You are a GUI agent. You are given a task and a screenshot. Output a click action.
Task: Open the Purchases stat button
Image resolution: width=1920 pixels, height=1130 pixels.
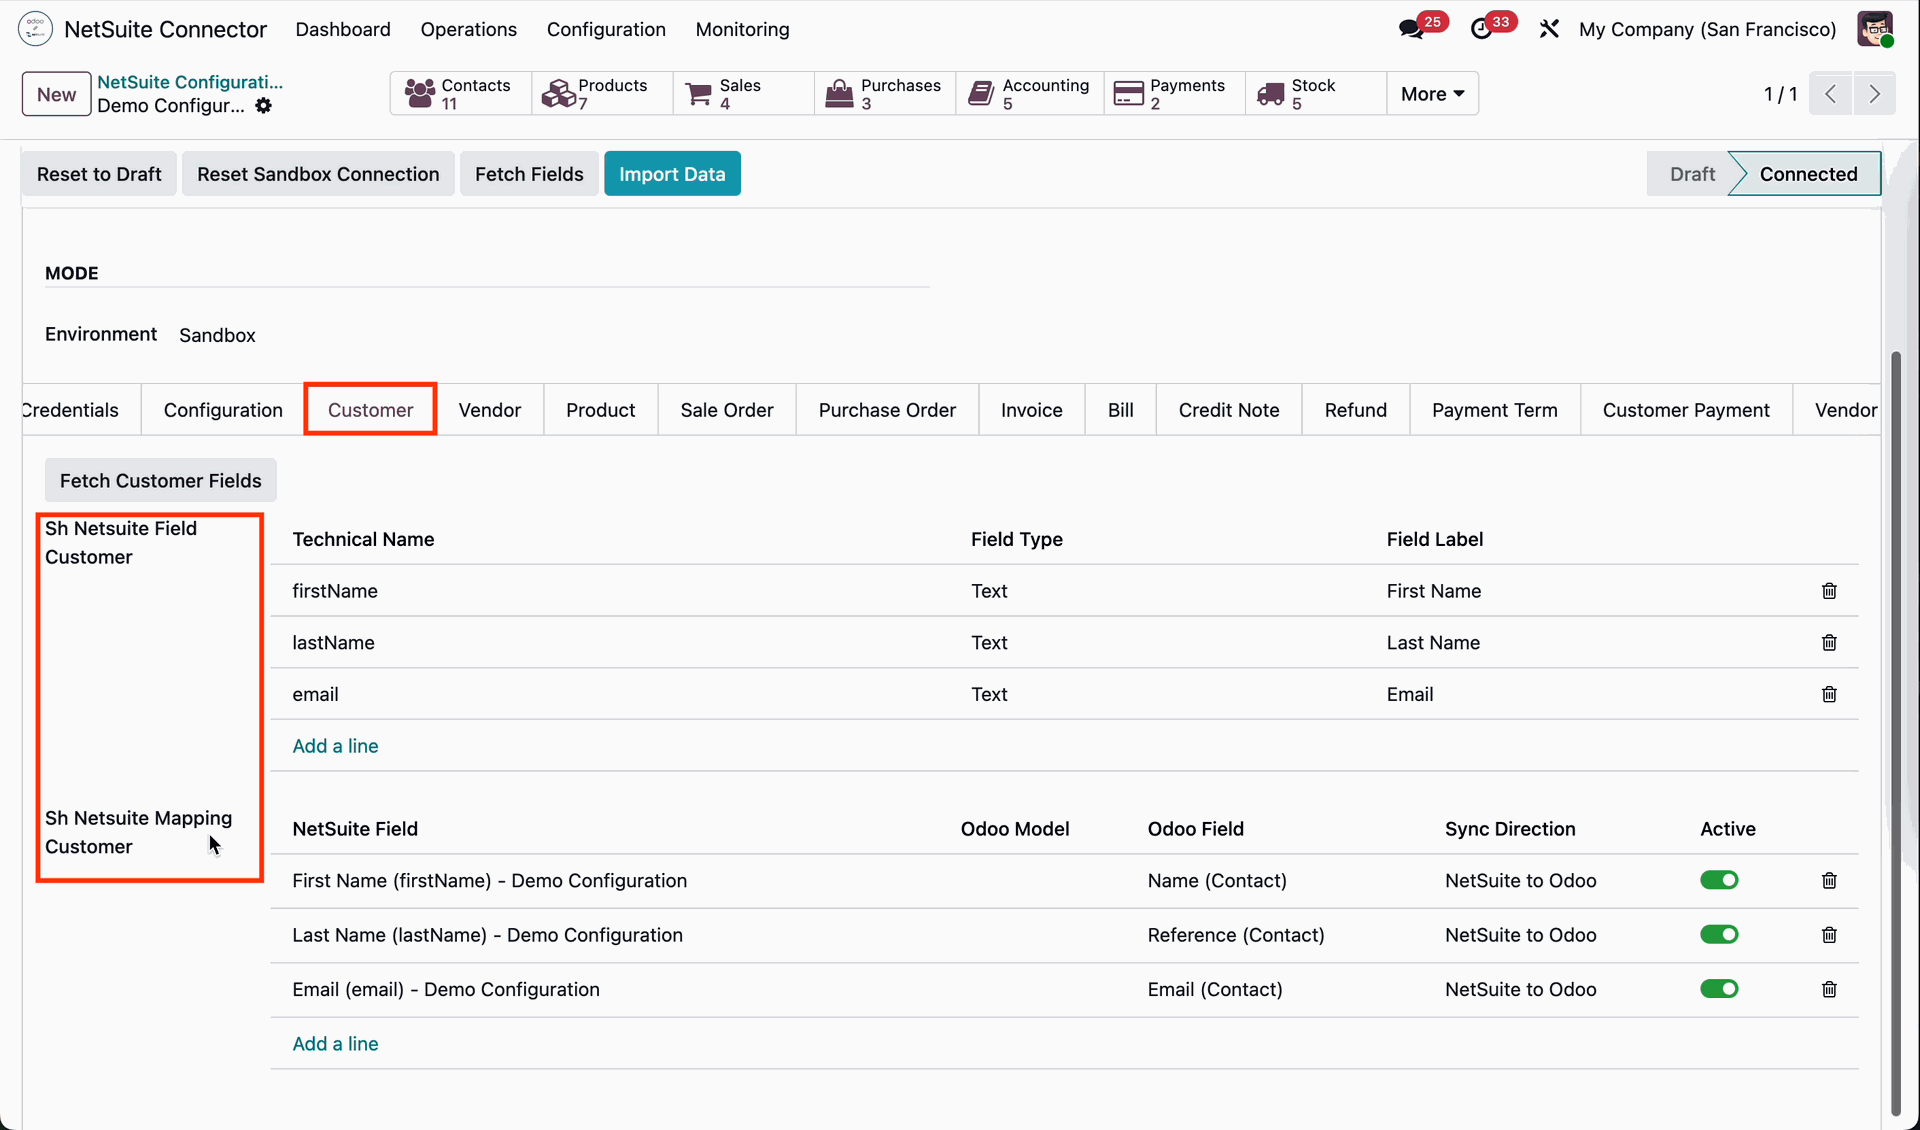tap(885, 93)
